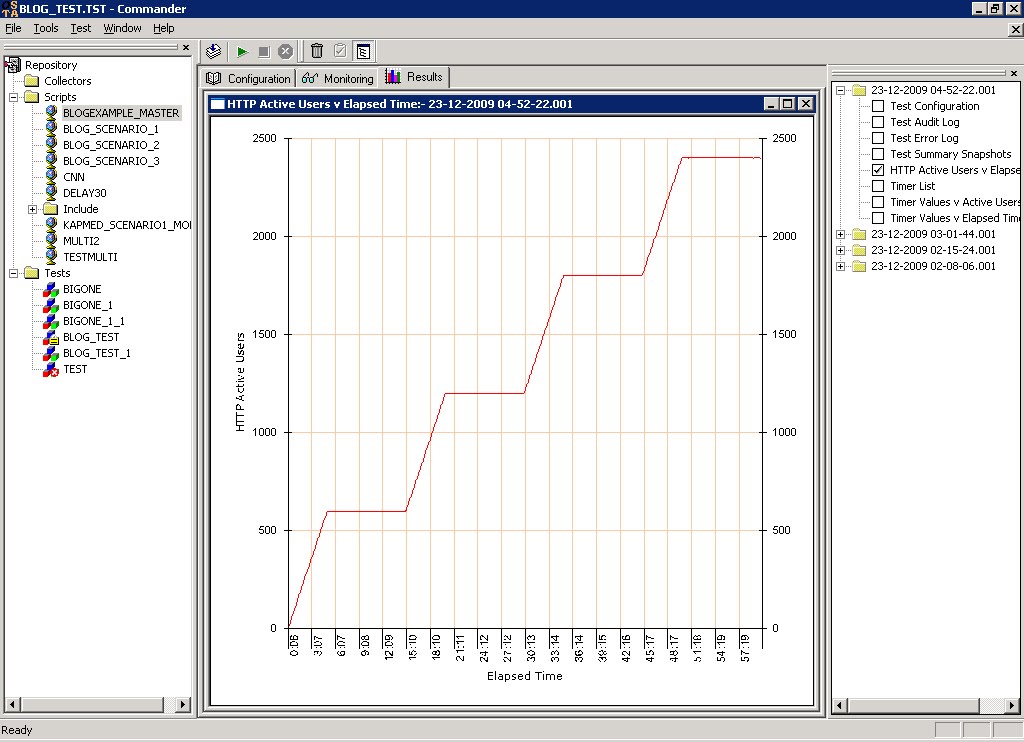The image size is (1024, 742).
Task: Check the Test Audit Log checkbox
Action: (878, 122)
